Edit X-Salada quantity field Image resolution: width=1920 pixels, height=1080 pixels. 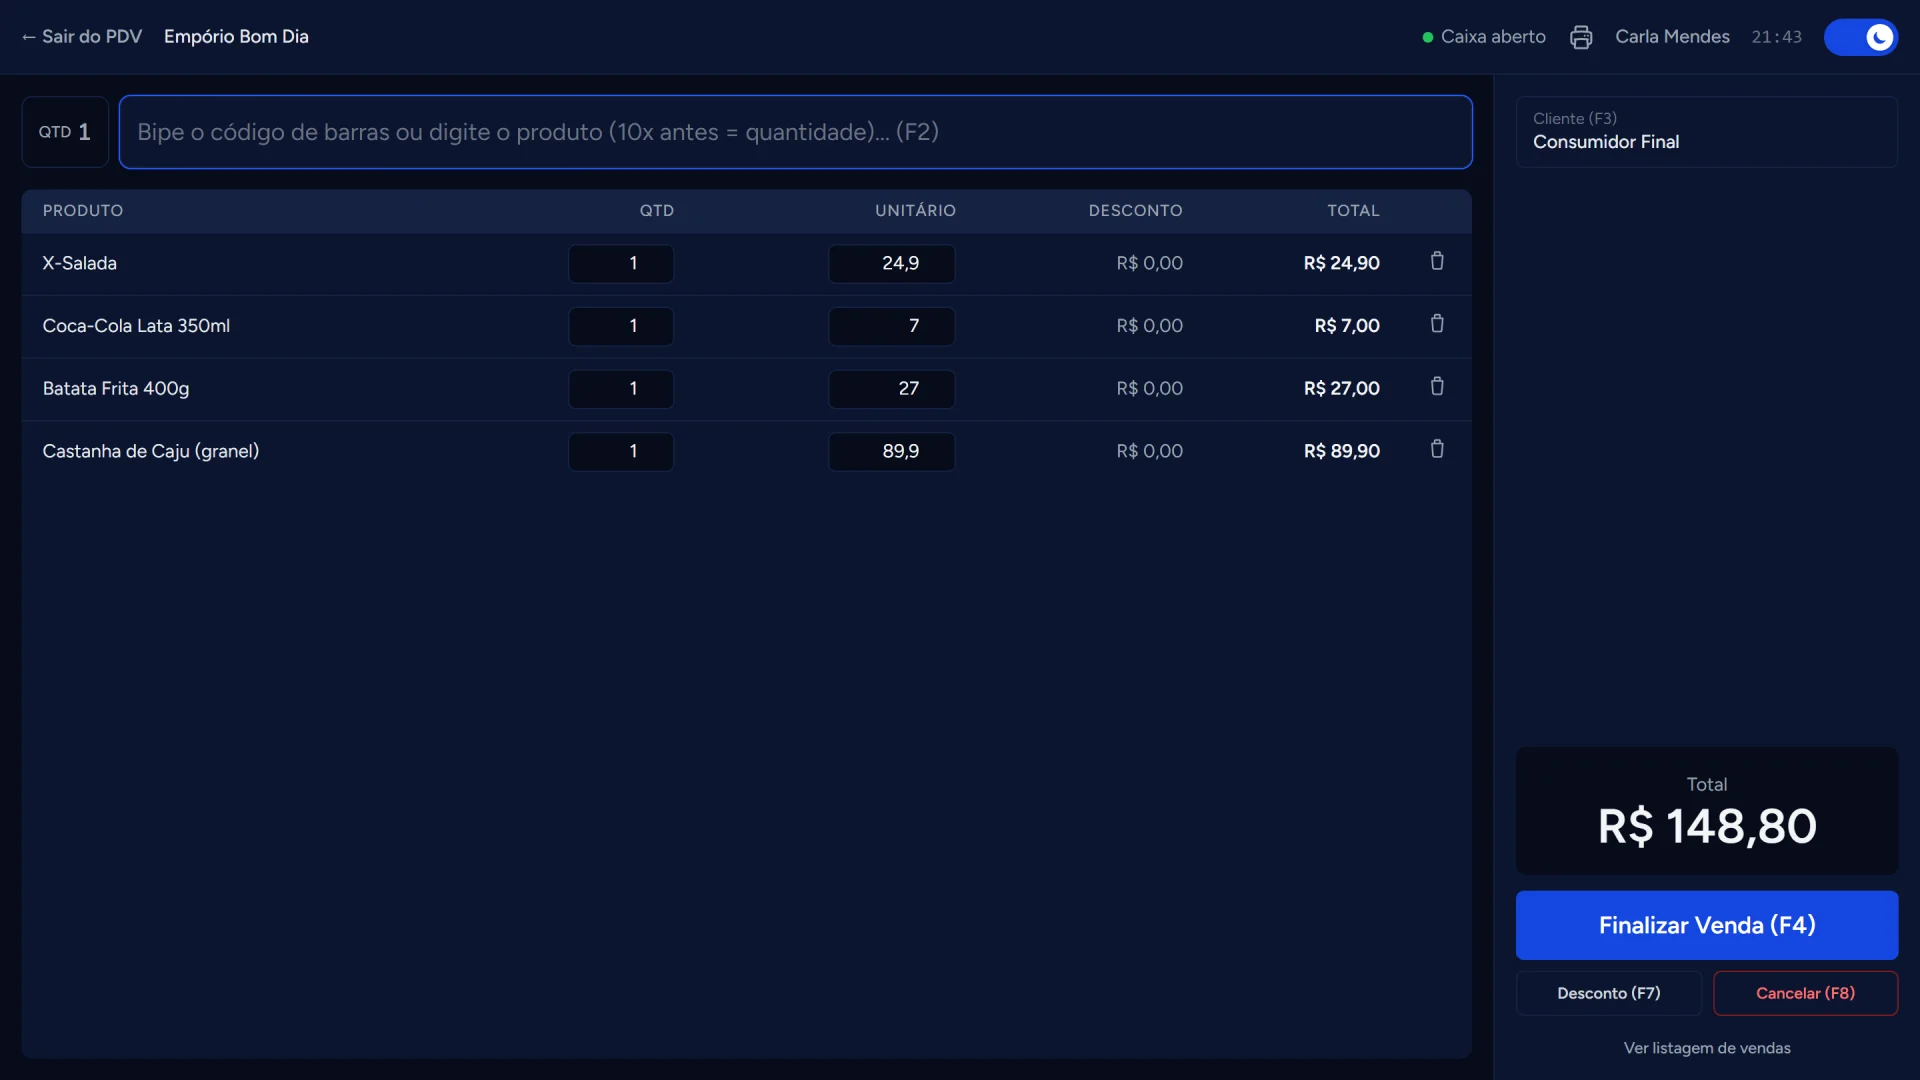pos(621,263)
